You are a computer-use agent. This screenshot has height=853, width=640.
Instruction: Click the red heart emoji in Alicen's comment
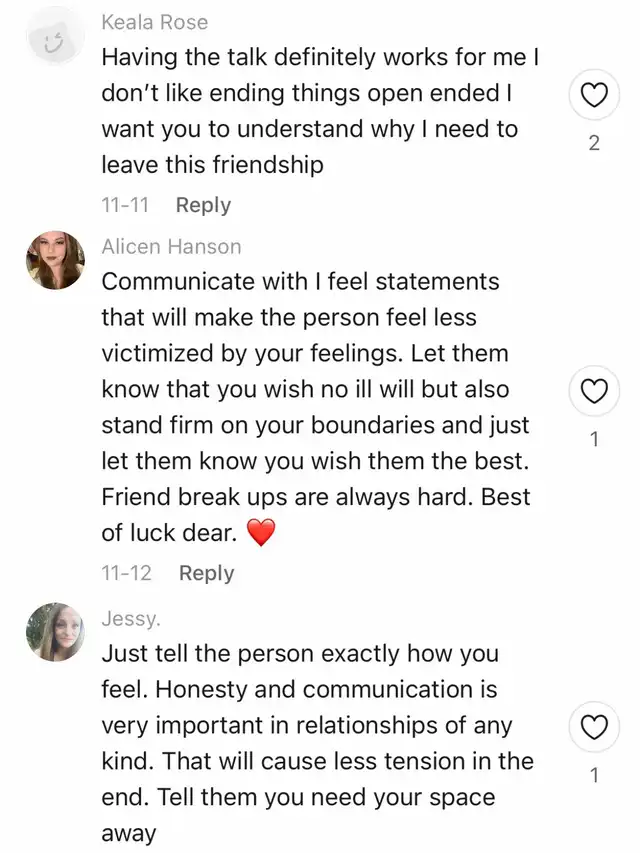pyautogui.click(x=260, y=535)
